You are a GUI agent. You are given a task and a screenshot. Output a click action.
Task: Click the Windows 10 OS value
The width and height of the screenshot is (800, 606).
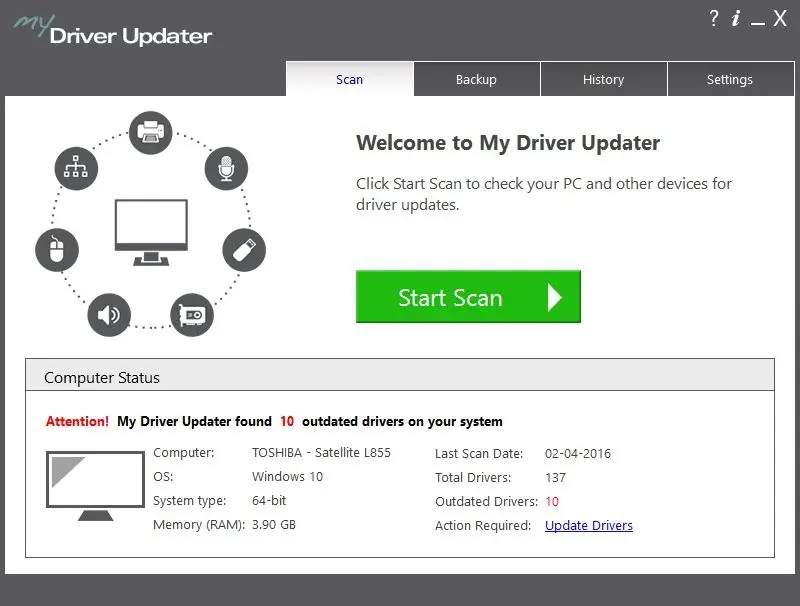pyautogui.click(x=287, y=476)
